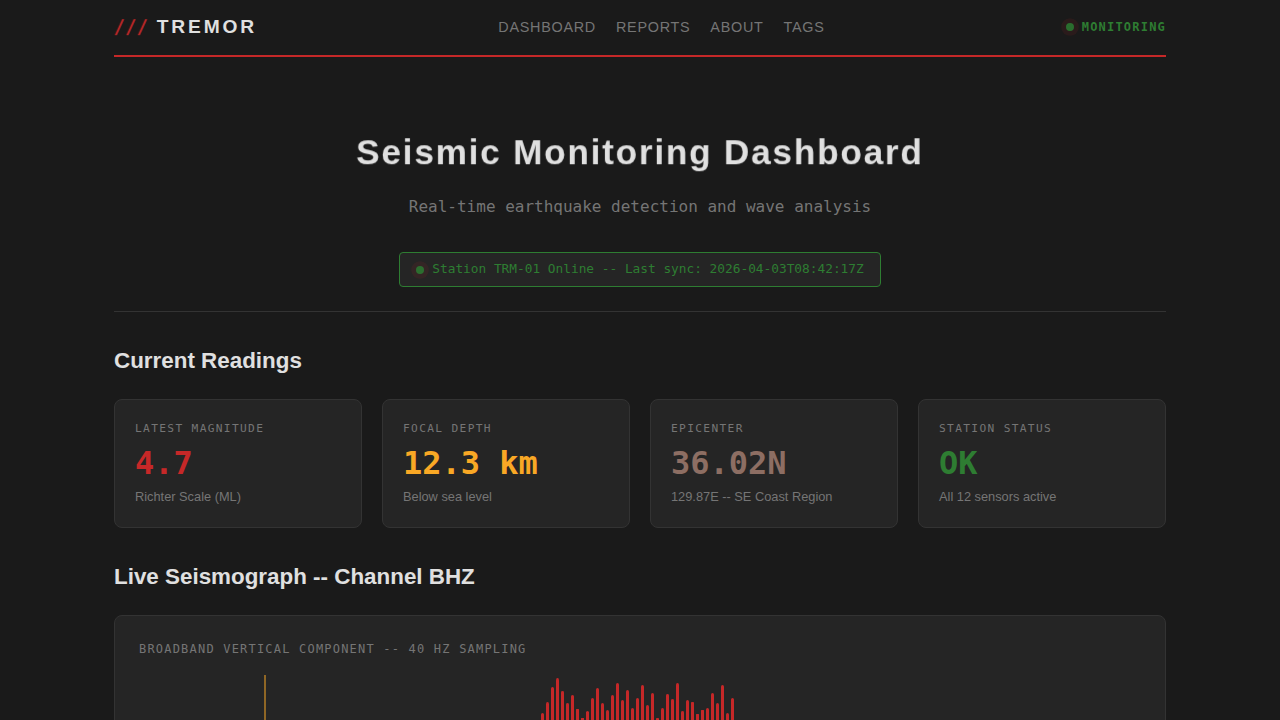
Task: Click the MONITORING status label
Action: pyautogui.click(x=1123, y=27)
